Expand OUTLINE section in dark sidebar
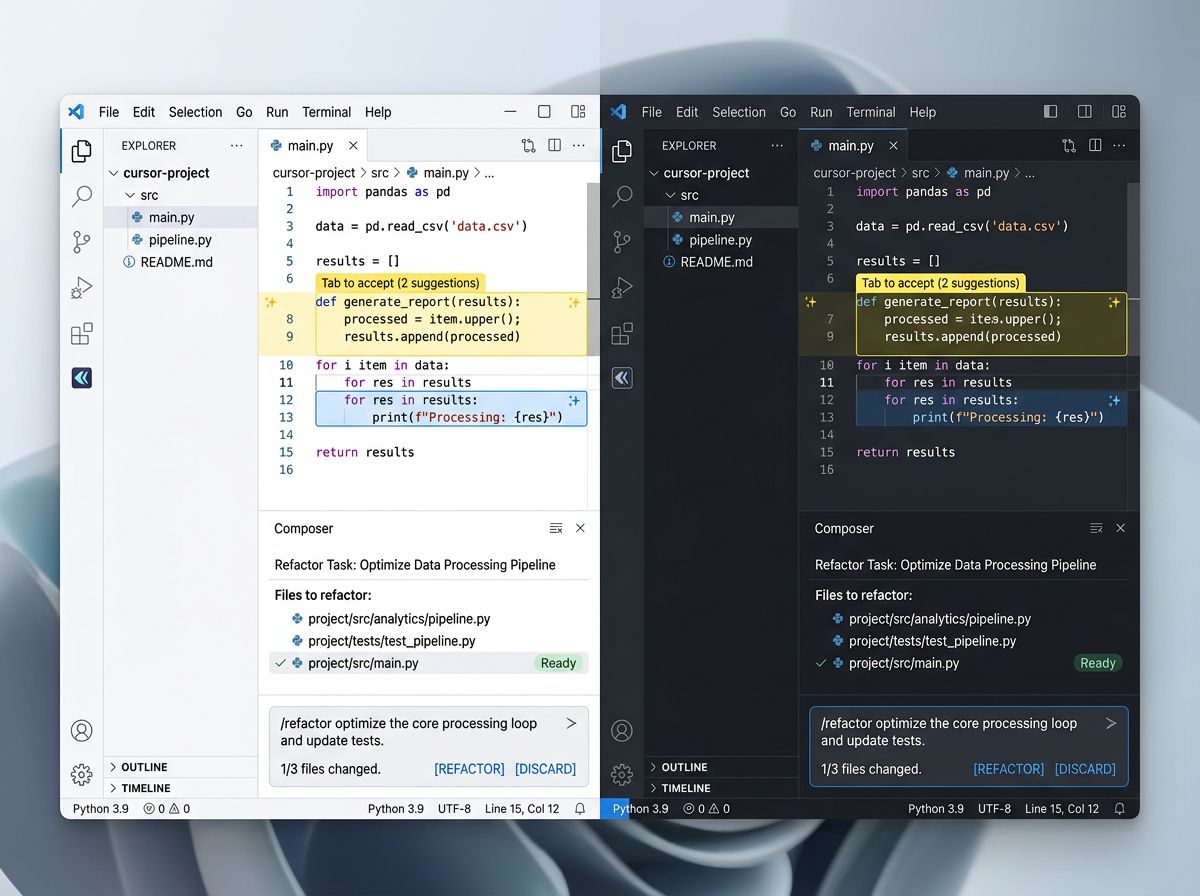 [x=653, y=767]
